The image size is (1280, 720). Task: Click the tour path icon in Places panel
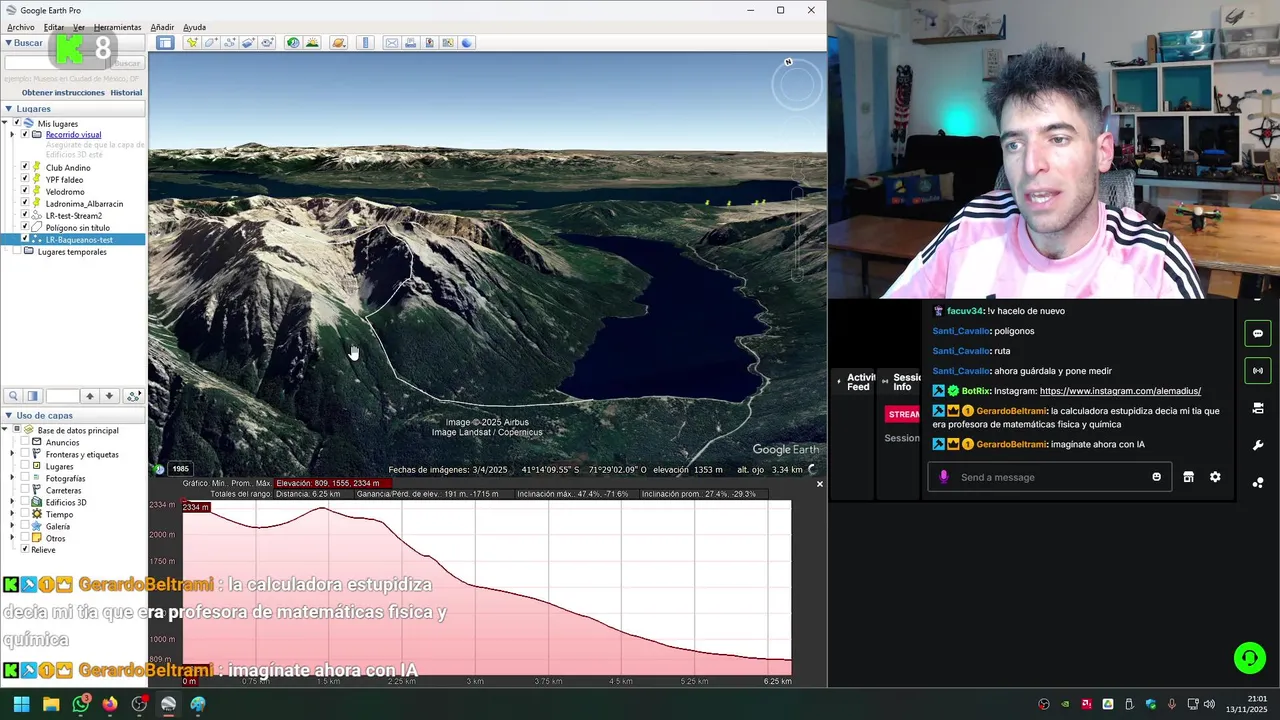[134, 396]
